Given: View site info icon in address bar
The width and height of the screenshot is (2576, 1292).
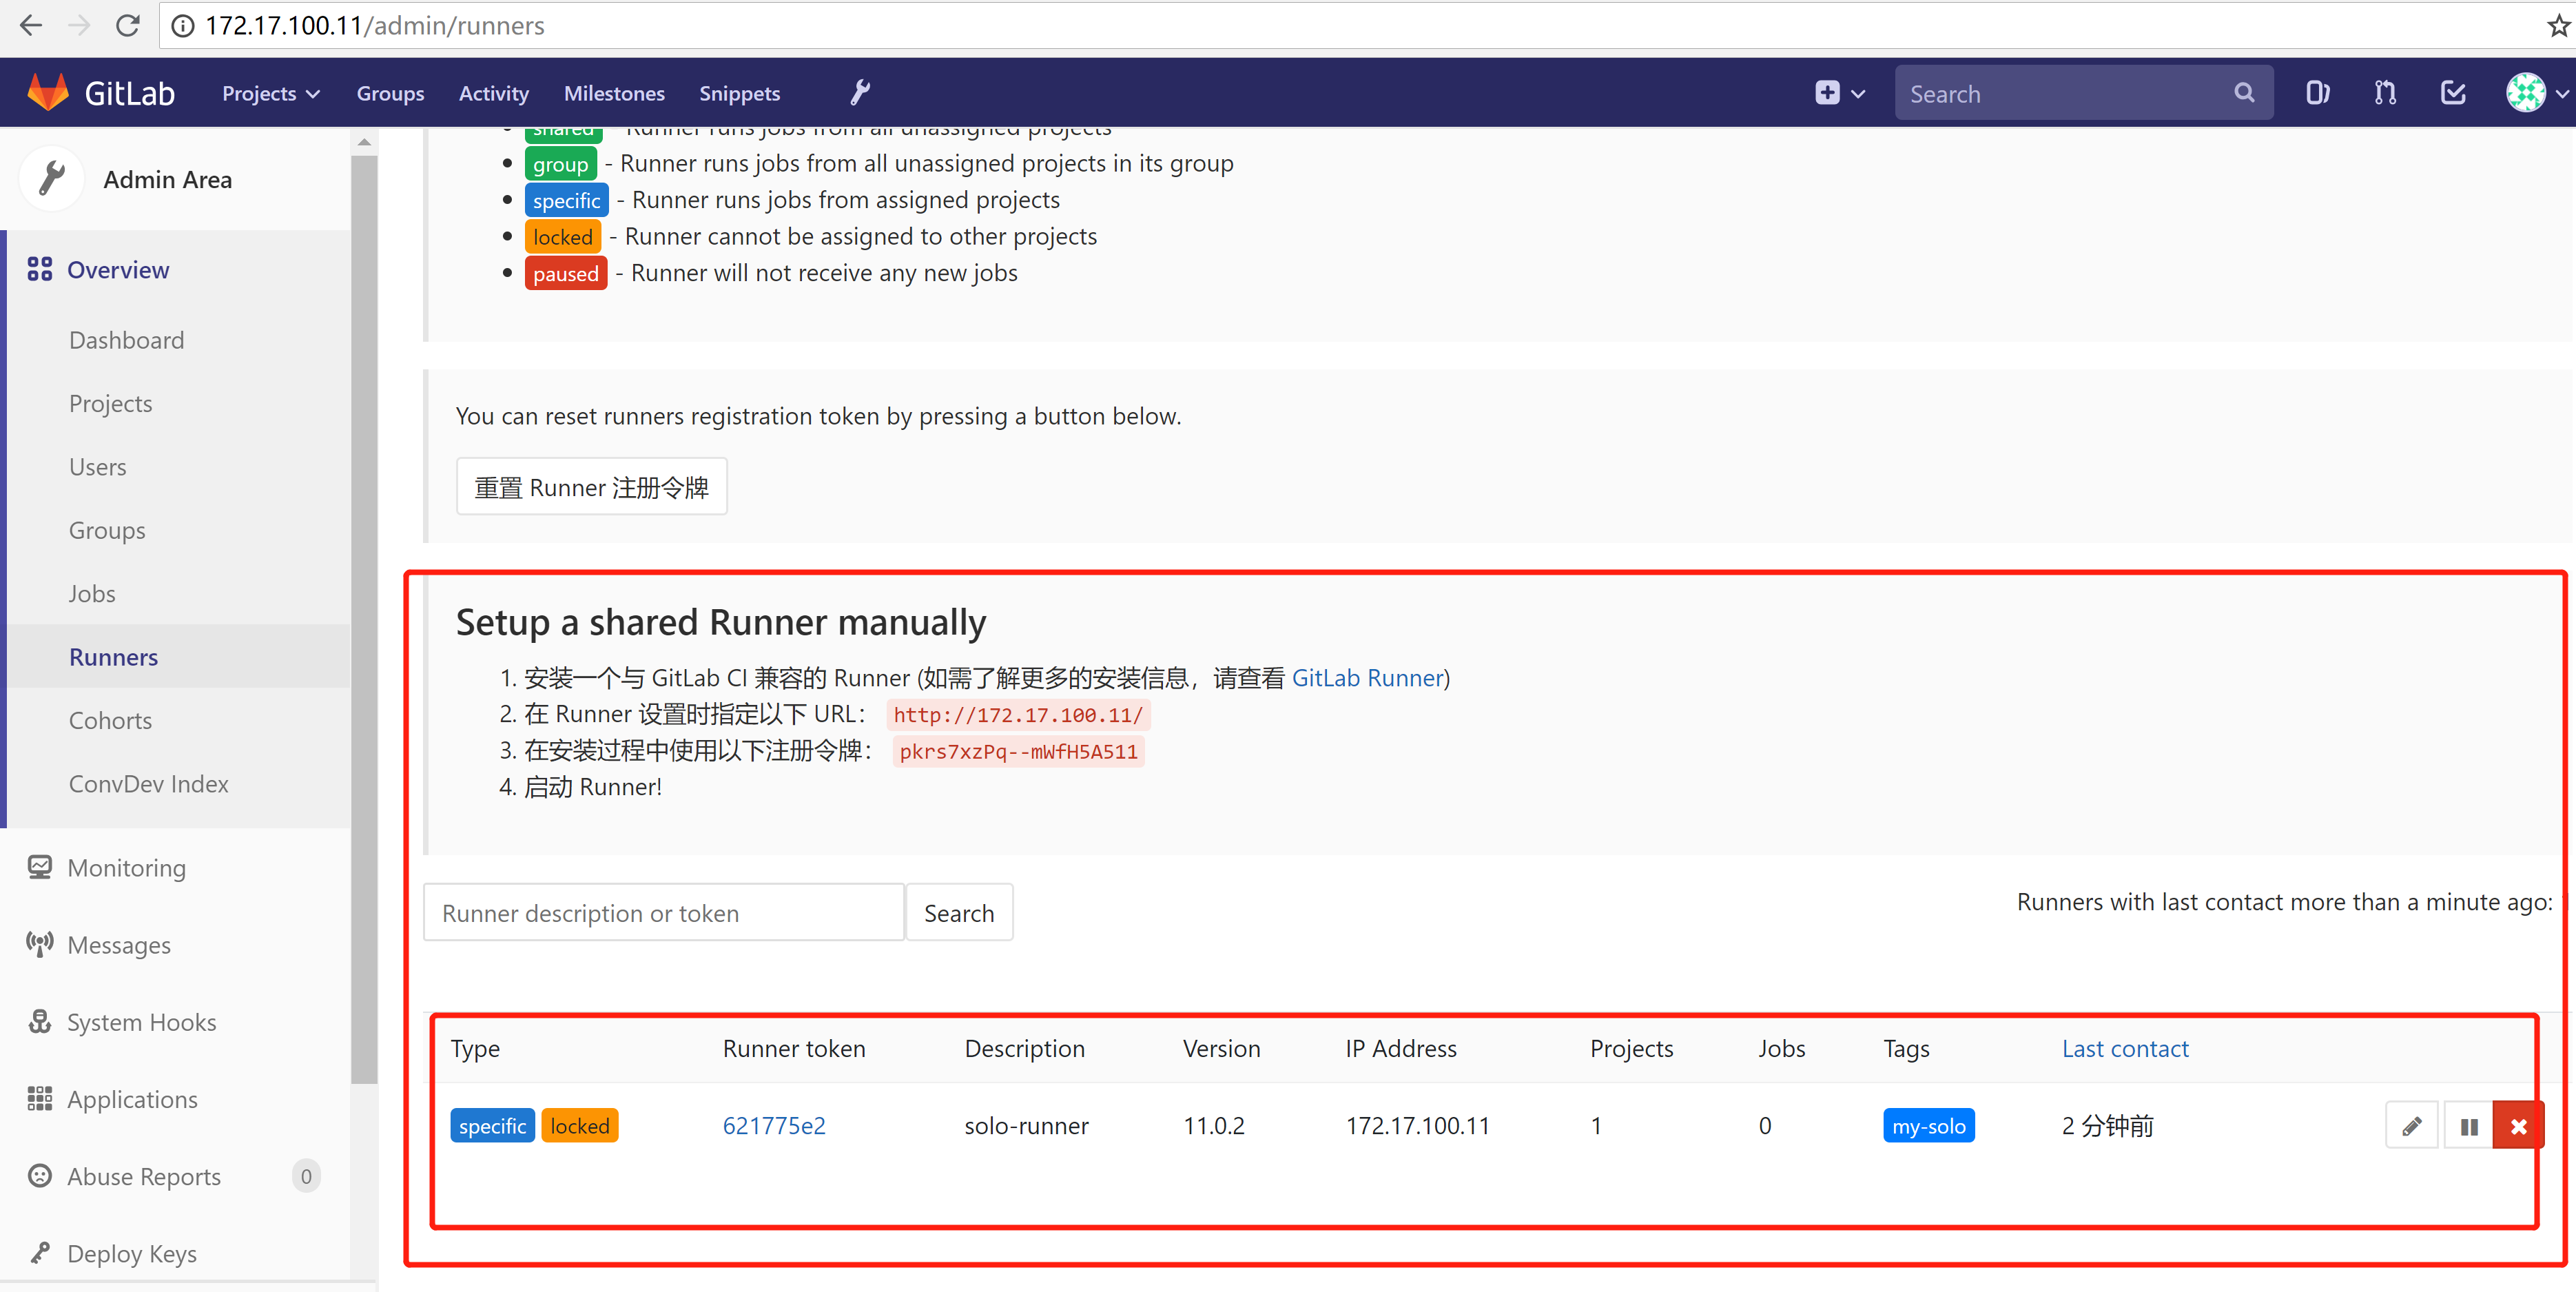Looking at the screenshot, I should click(x=182, y=25).
